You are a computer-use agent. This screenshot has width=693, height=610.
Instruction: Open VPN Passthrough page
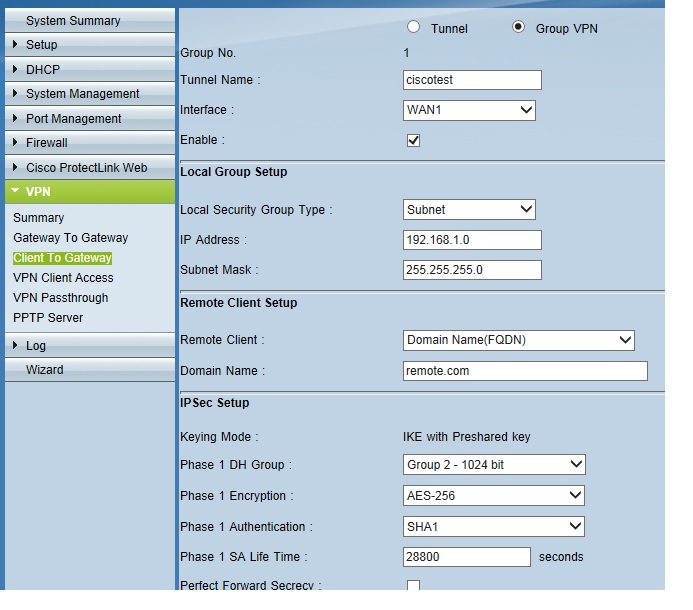61,297
